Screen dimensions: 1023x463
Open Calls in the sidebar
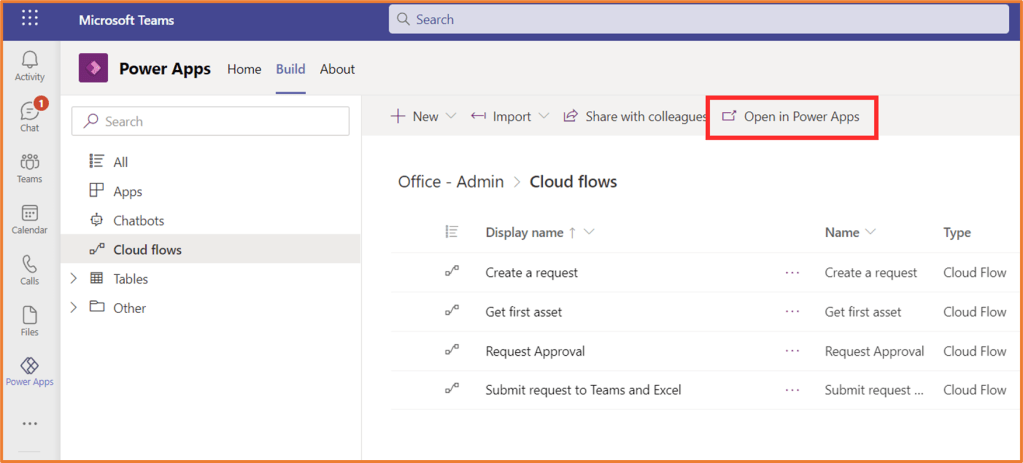coord(29,269)
